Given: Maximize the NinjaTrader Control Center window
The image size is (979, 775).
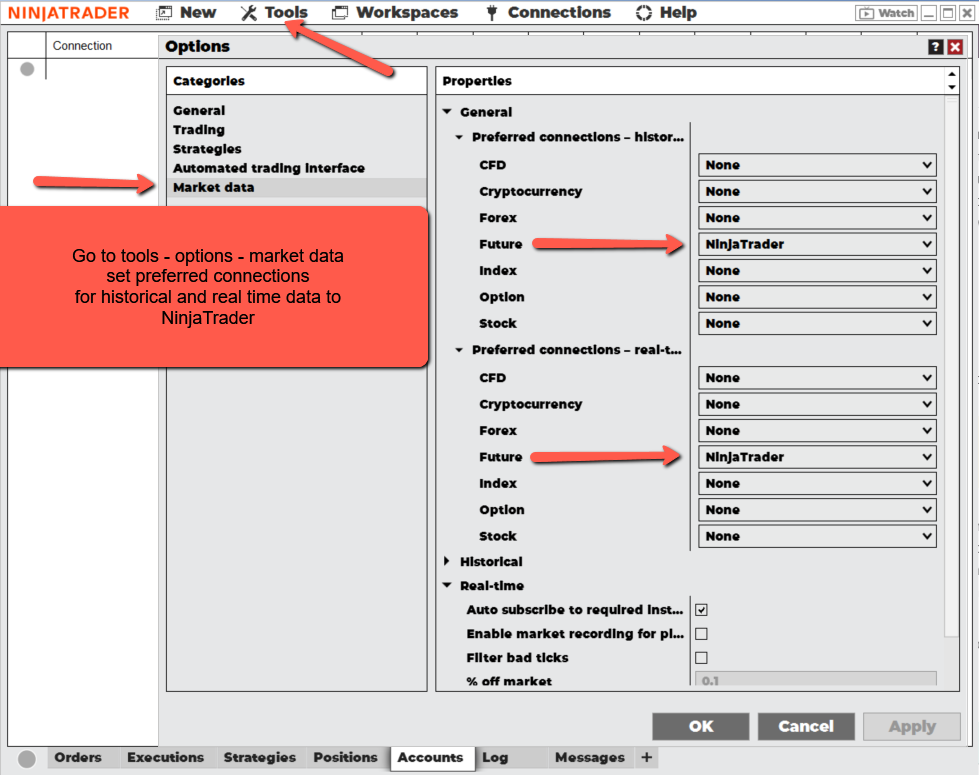Looking at the screenshot, I should point(948,13).
